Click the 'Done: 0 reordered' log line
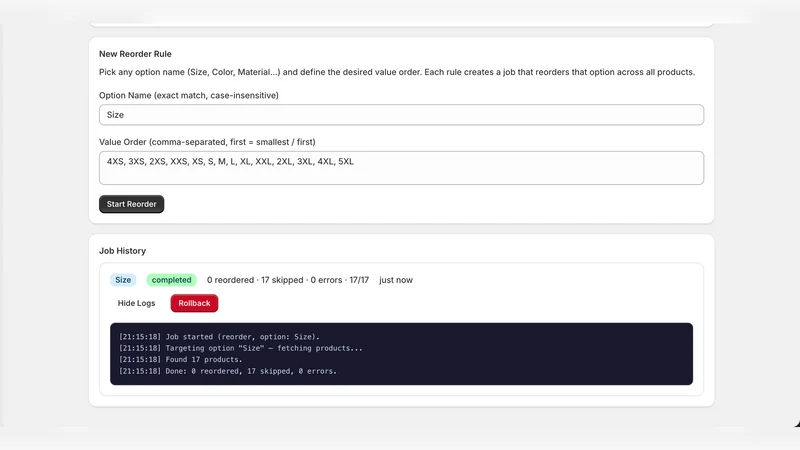The width and height of the screenshot is (800, 450). (x=228, y=371)
